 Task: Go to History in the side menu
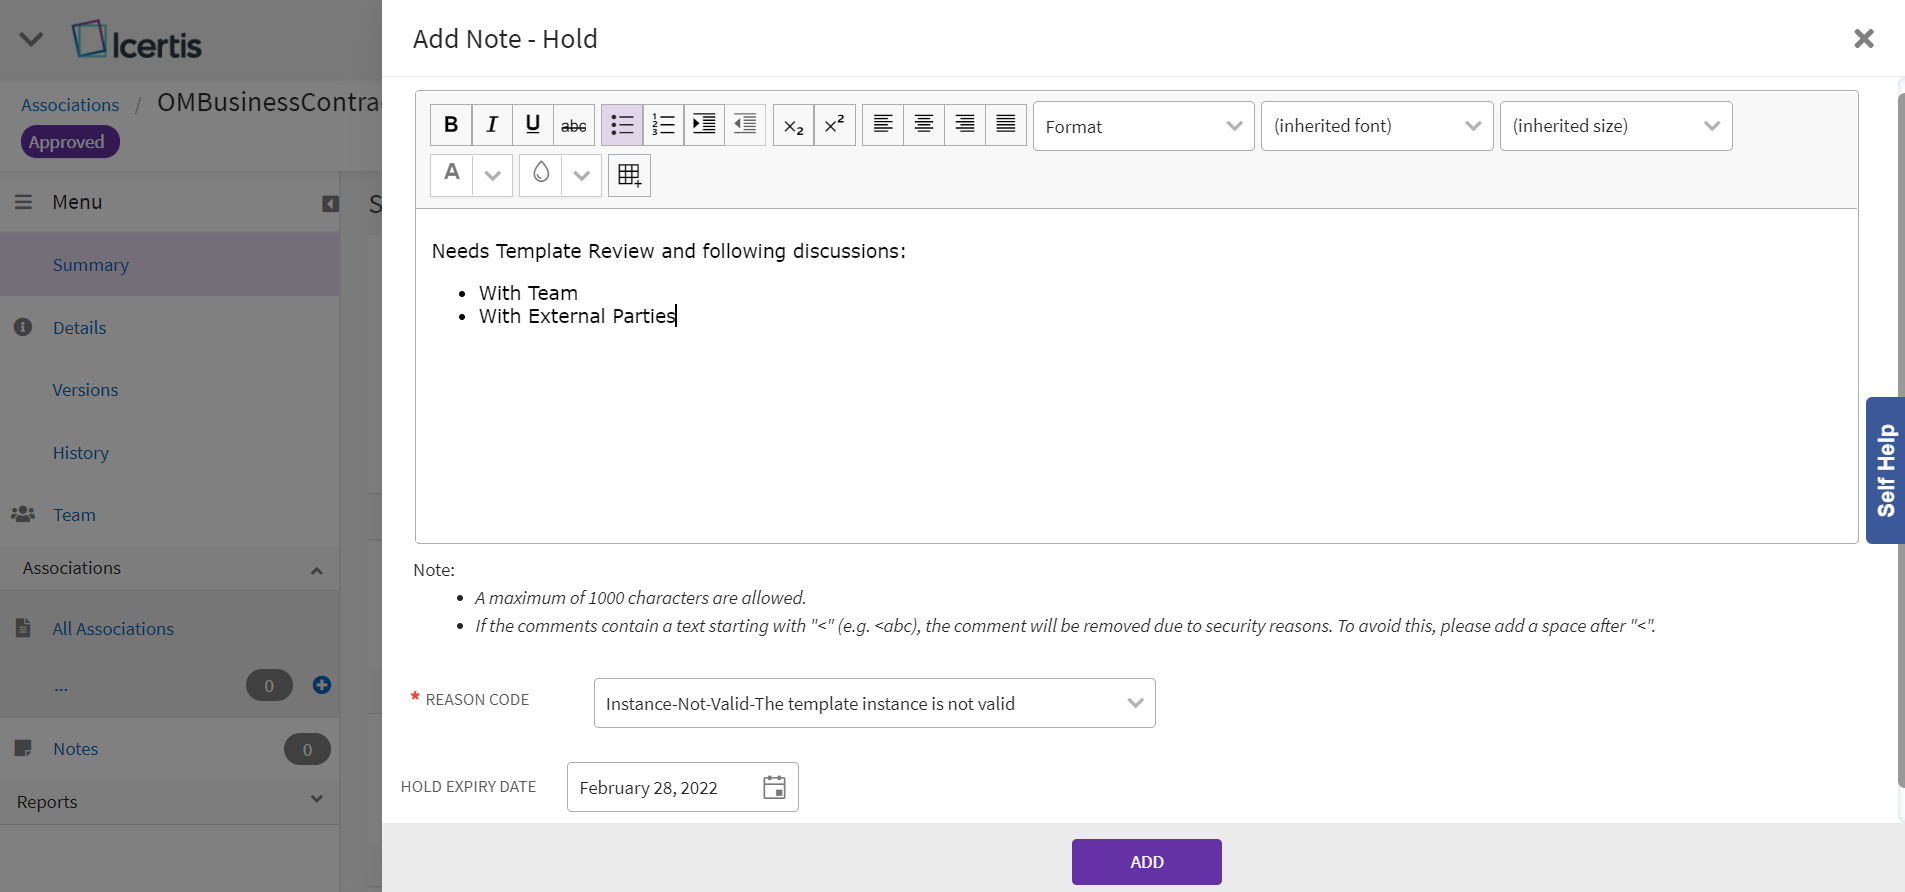point(81,453)
